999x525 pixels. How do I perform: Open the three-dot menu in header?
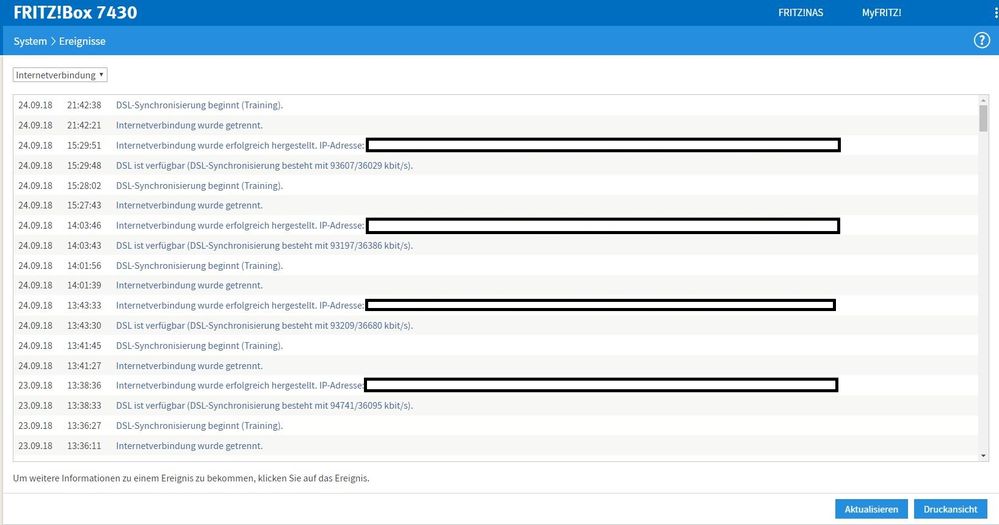996,12
